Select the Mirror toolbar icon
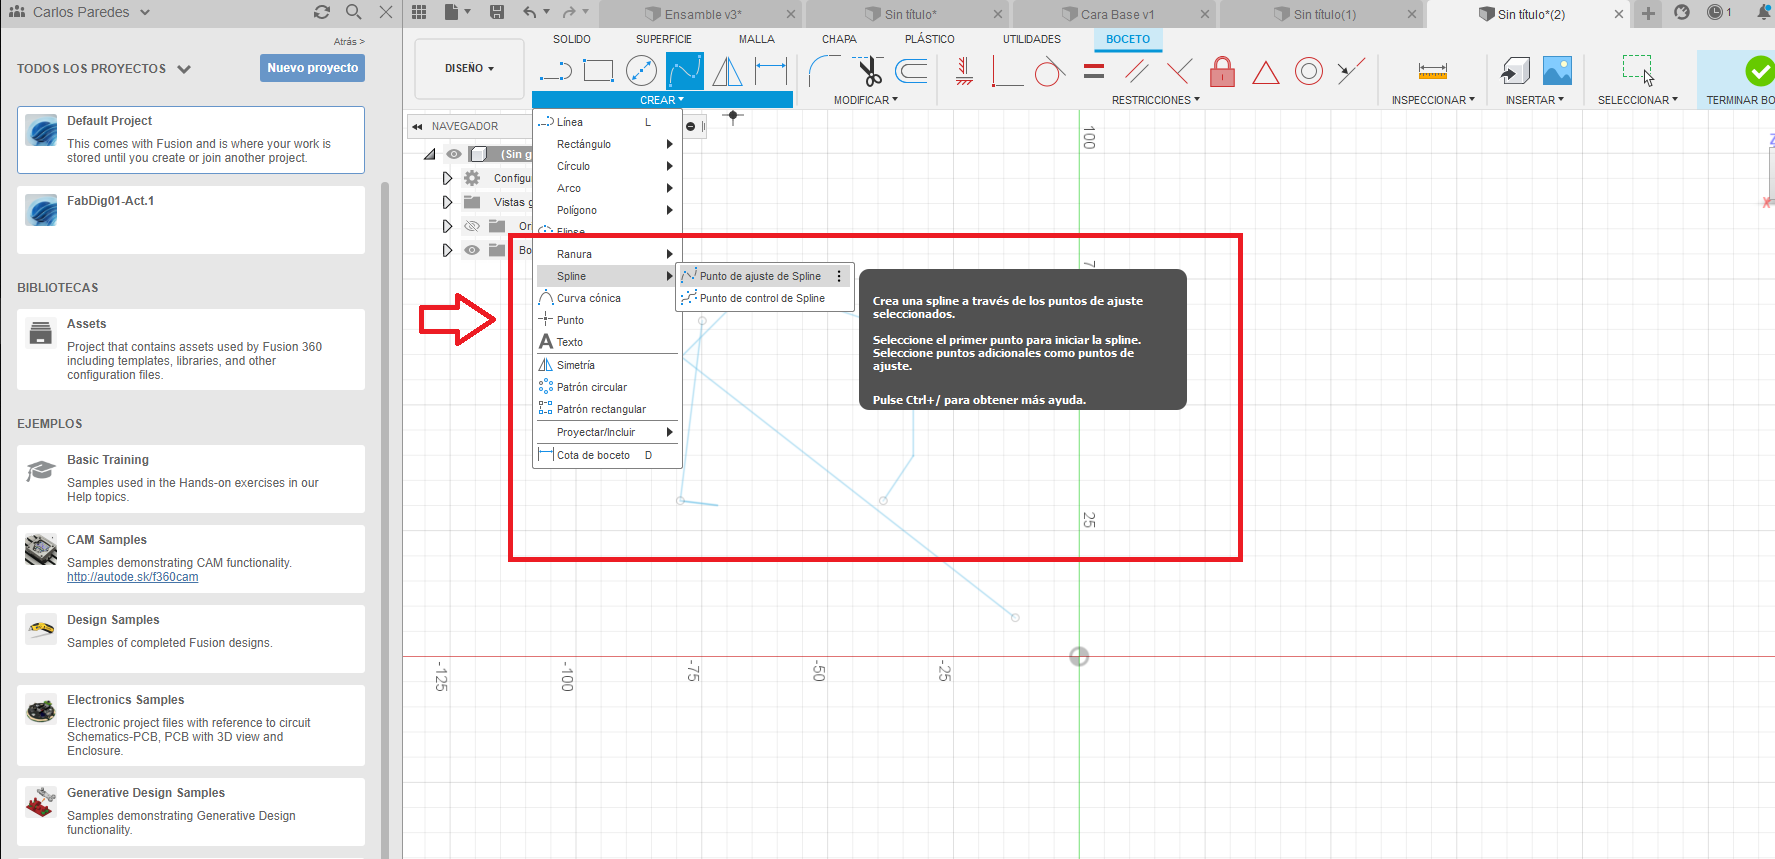This screenshot has width=1775, height=859. [x=727, y=71]
